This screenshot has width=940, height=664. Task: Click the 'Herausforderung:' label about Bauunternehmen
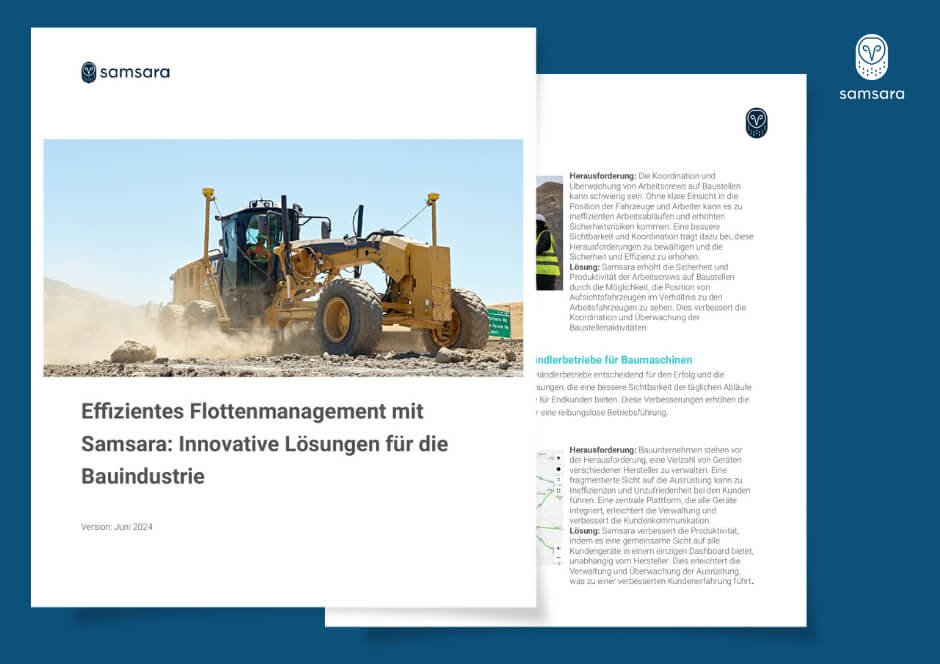[602, 449]
